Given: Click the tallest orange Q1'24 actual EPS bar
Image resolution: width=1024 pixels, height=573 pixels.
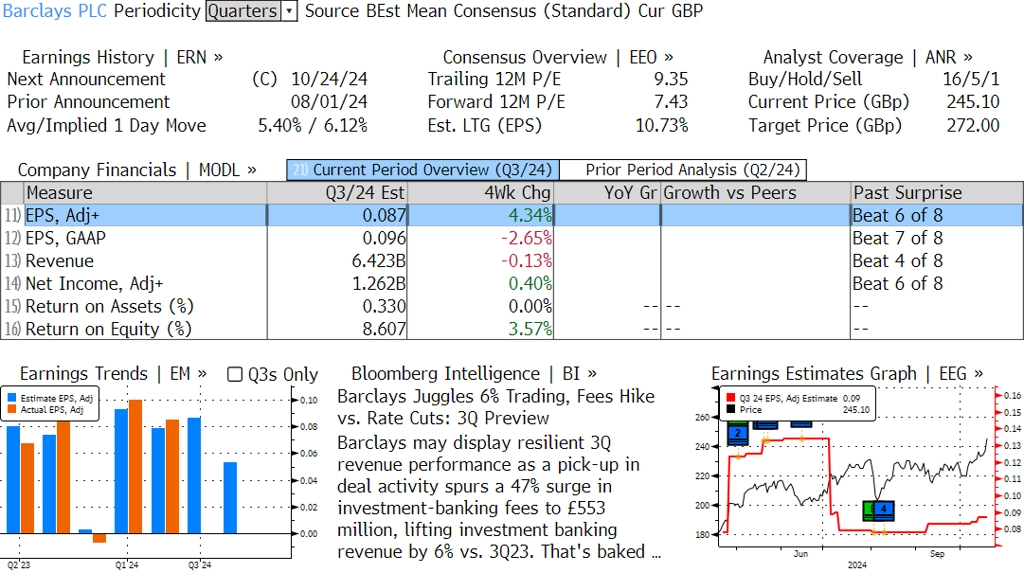Looking at the screenshot, I should tap(135, 467).
